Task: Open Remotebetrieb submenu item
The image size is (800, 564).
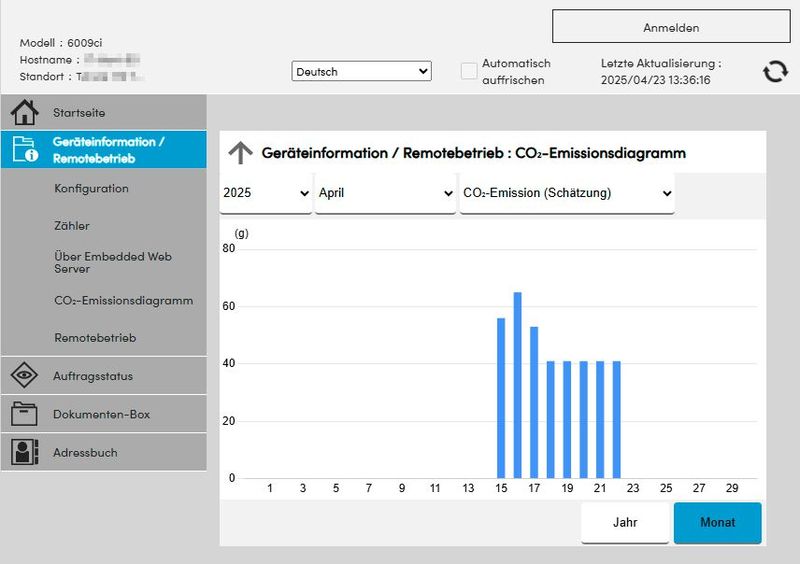Action: coord(95,337)
